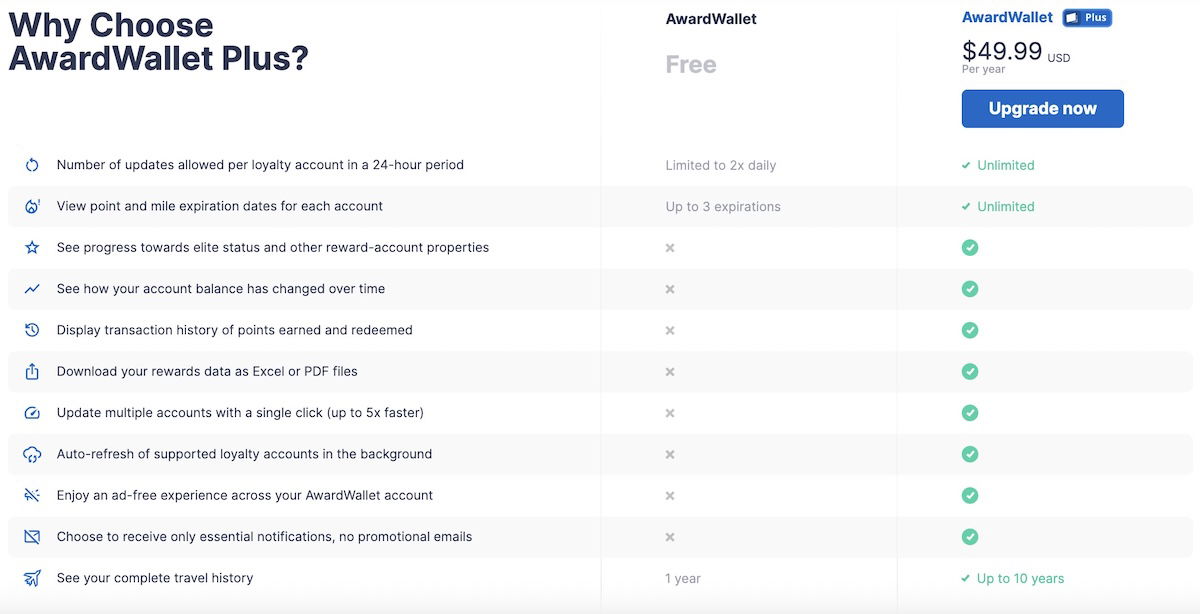Click the ad-free experience icon
Image resolution: width=1200 pixels, height=614 pixels.
point(32,496)
